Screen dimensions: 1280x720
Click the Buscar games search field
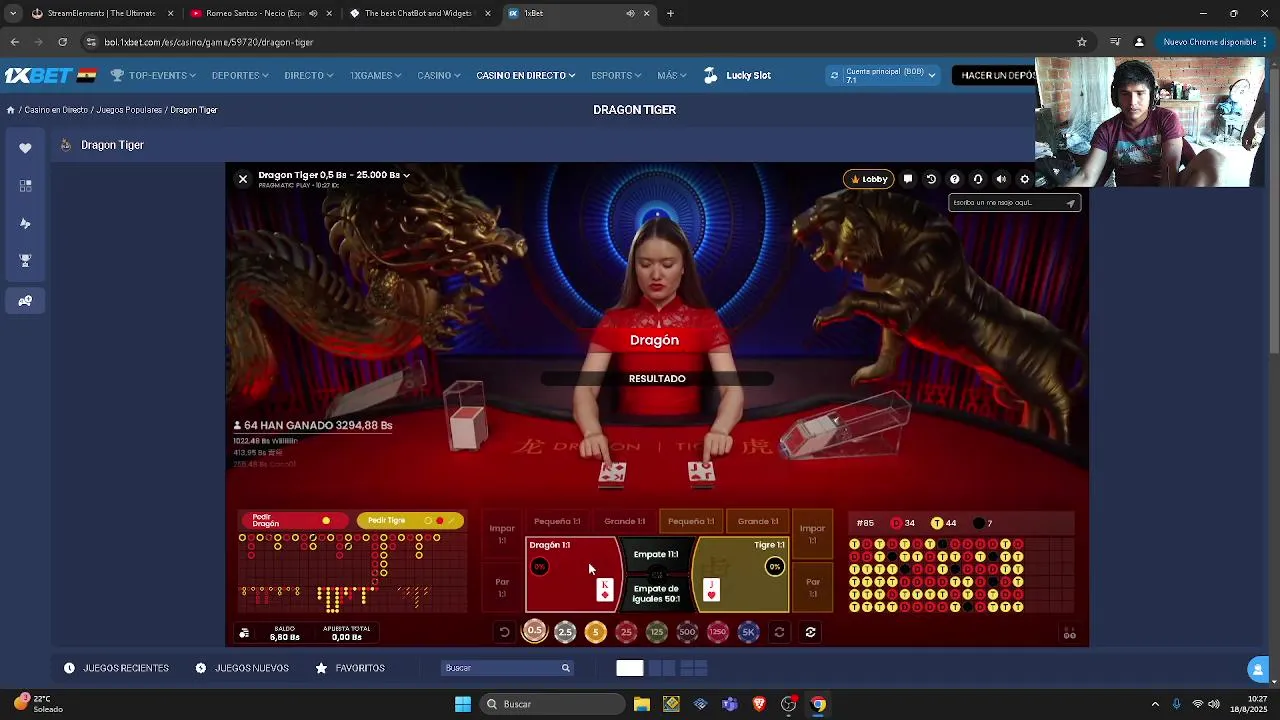click(x=507, y=668)
